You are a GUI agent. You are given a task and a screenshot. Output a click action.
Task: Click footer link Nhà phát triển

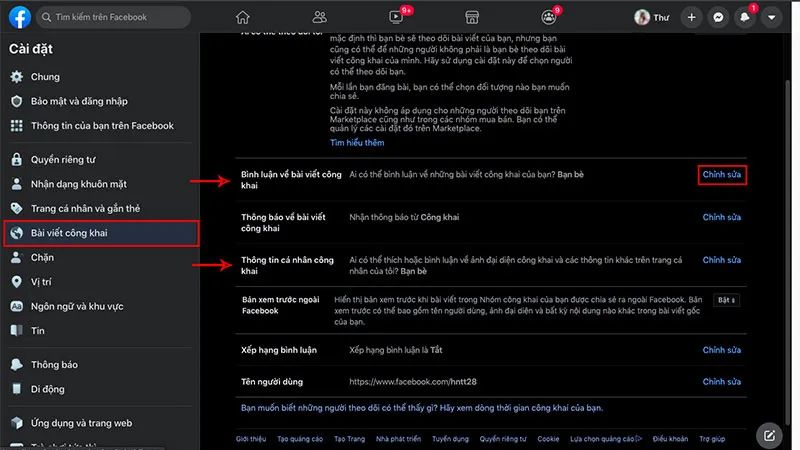pyautogui.click(x=398, y=439)
